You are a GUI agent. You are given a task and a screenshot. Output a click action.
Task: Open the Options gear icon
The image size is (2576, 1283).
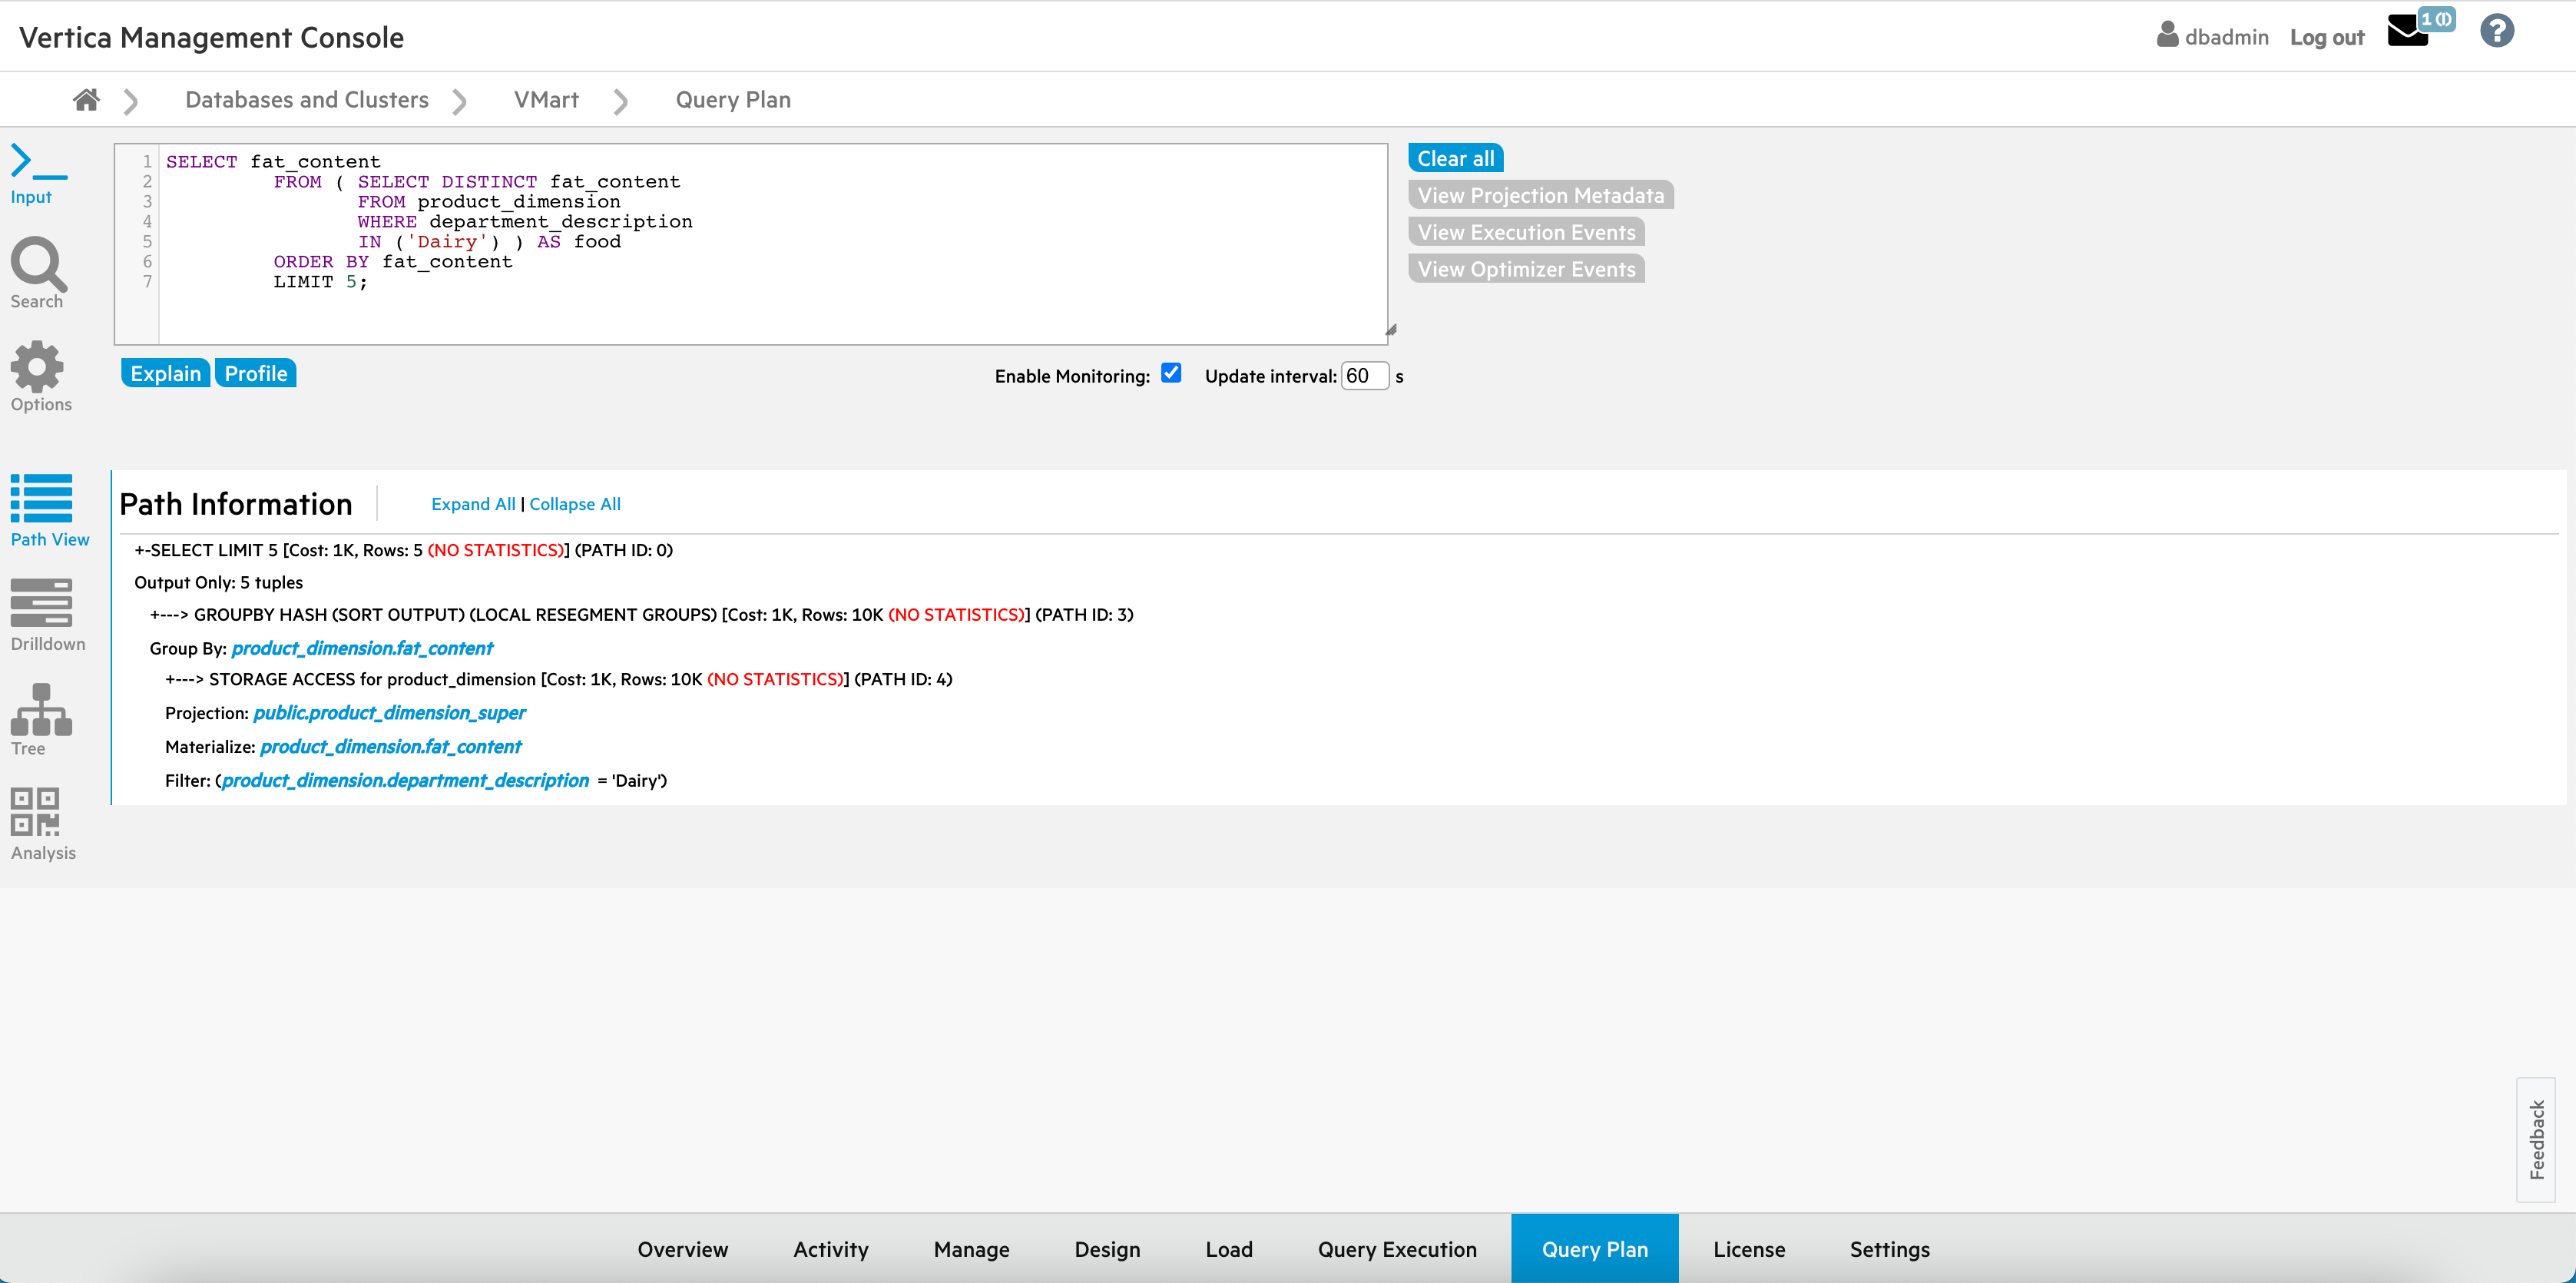tap(37, 367)
